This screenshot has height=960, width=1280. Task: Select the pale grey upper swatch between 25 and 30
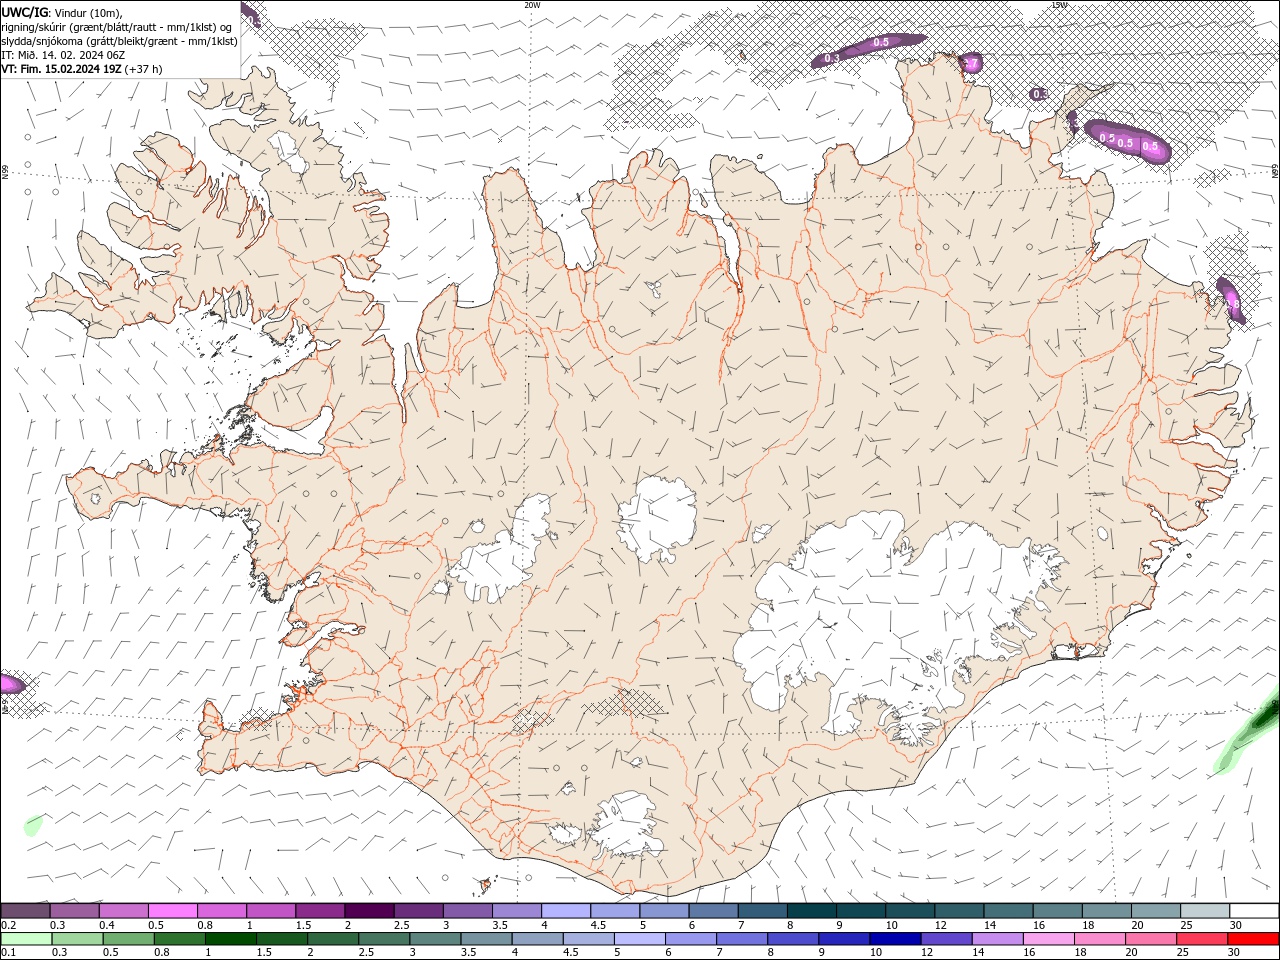(x=1205, y=910)
